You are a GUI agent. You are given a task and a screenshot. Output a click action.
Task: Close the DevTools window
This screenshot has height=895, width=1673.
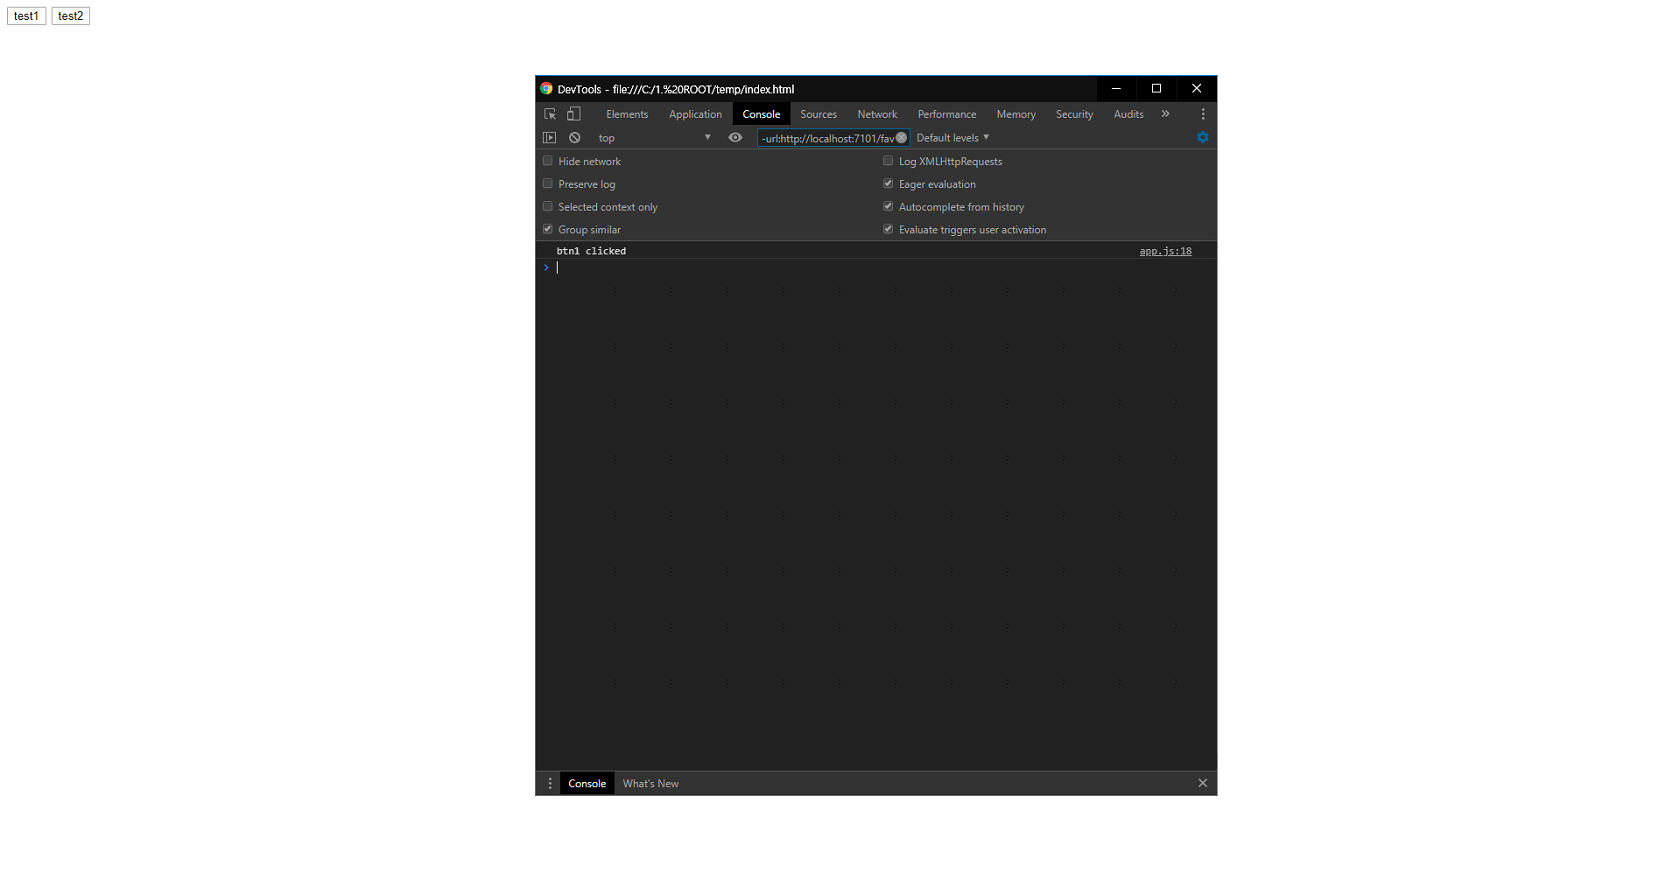1196,89
